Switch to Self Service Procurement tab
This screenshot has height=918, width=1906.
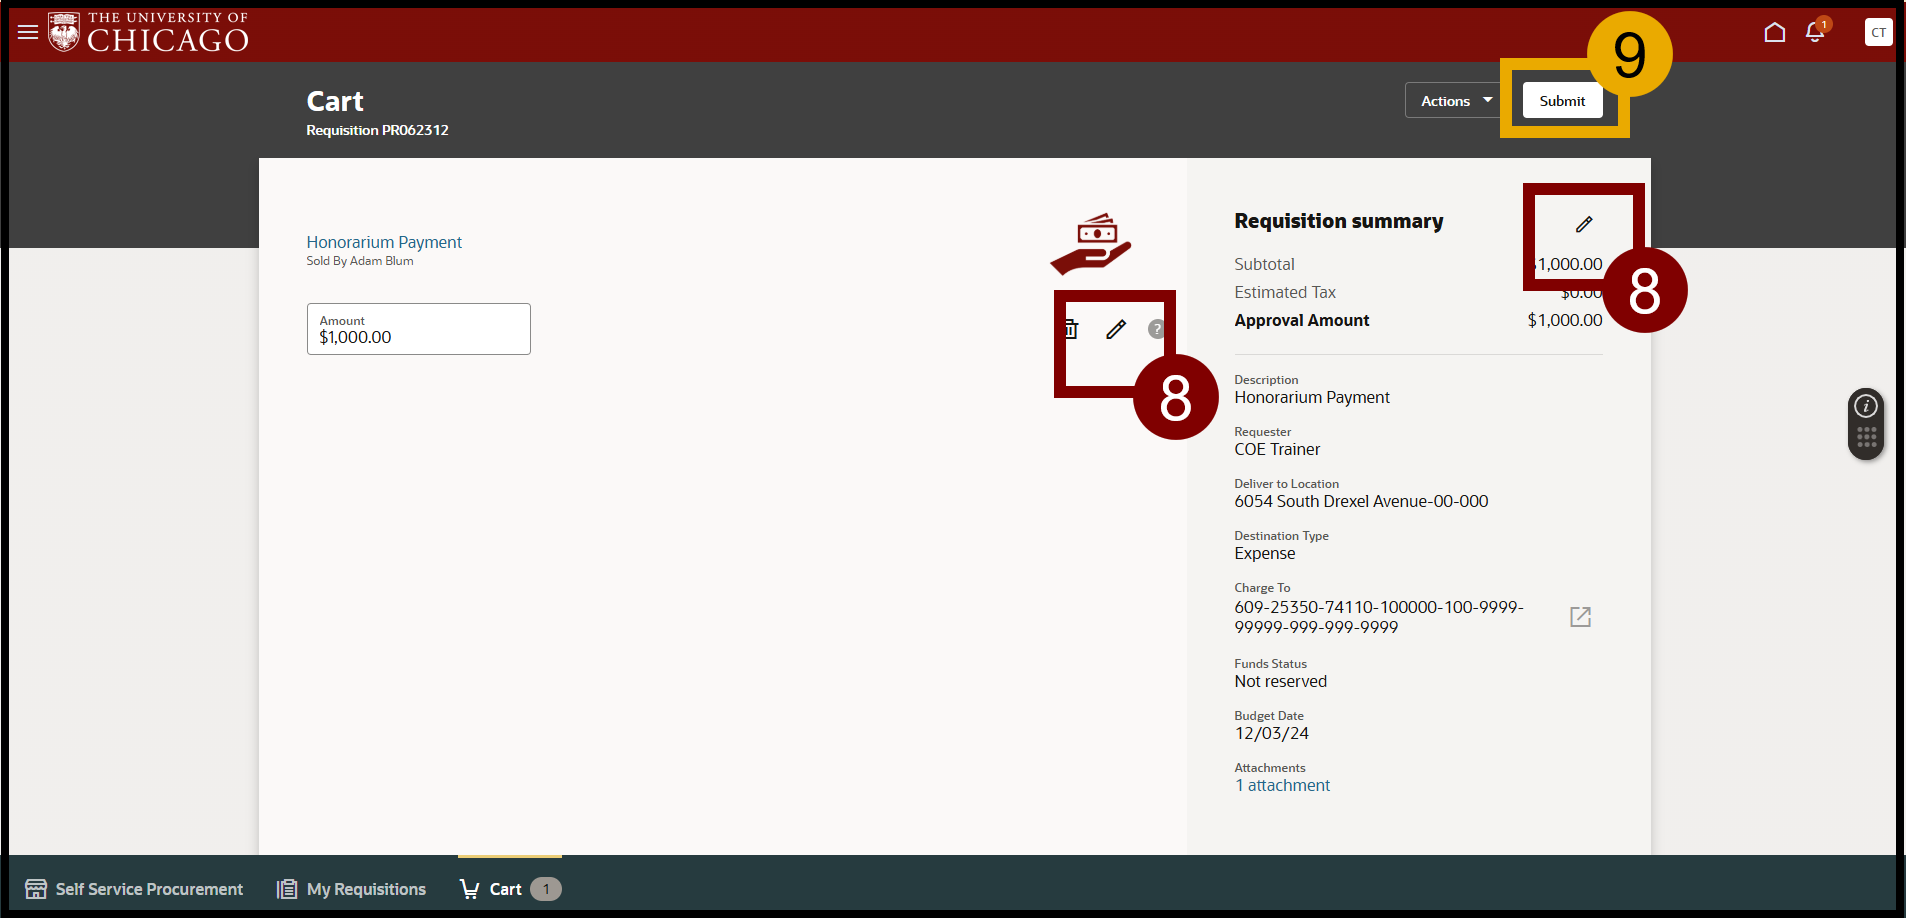click(x=134, y=889)
